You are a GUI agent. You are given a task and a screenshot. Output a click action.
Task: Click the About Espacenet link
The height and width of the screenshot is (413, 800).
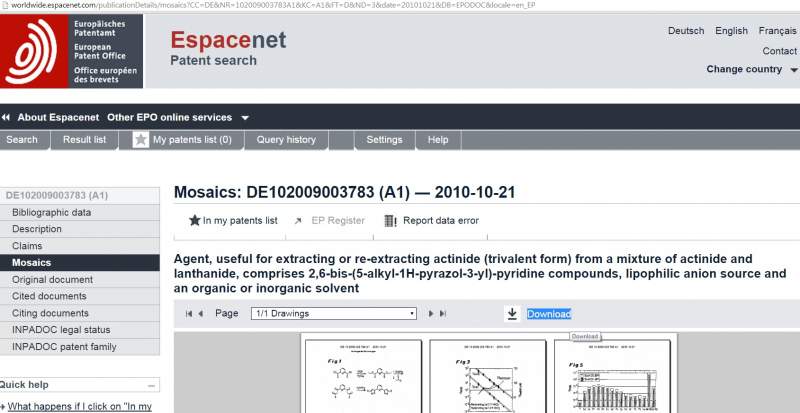pyautogui.click(x=58, y=117)
